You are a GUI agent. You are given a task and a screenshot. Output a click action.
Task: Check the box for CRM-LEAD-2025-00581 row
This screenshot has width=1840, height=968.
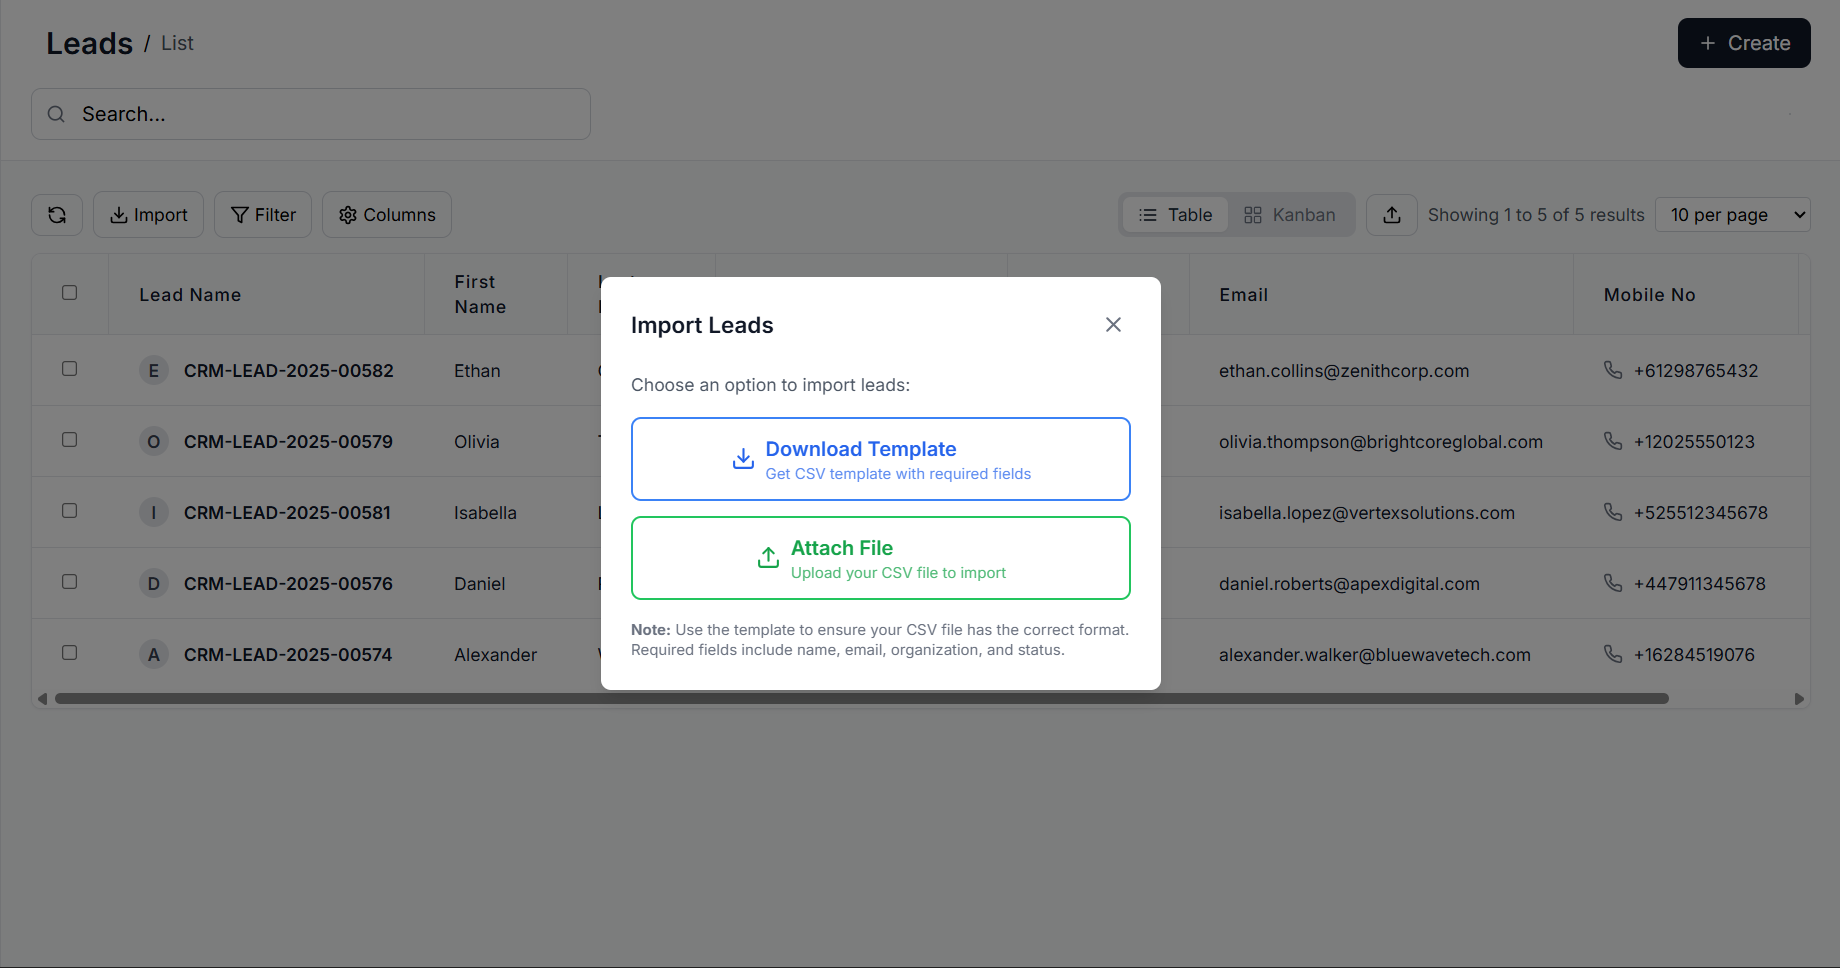(x=70, y=511)
